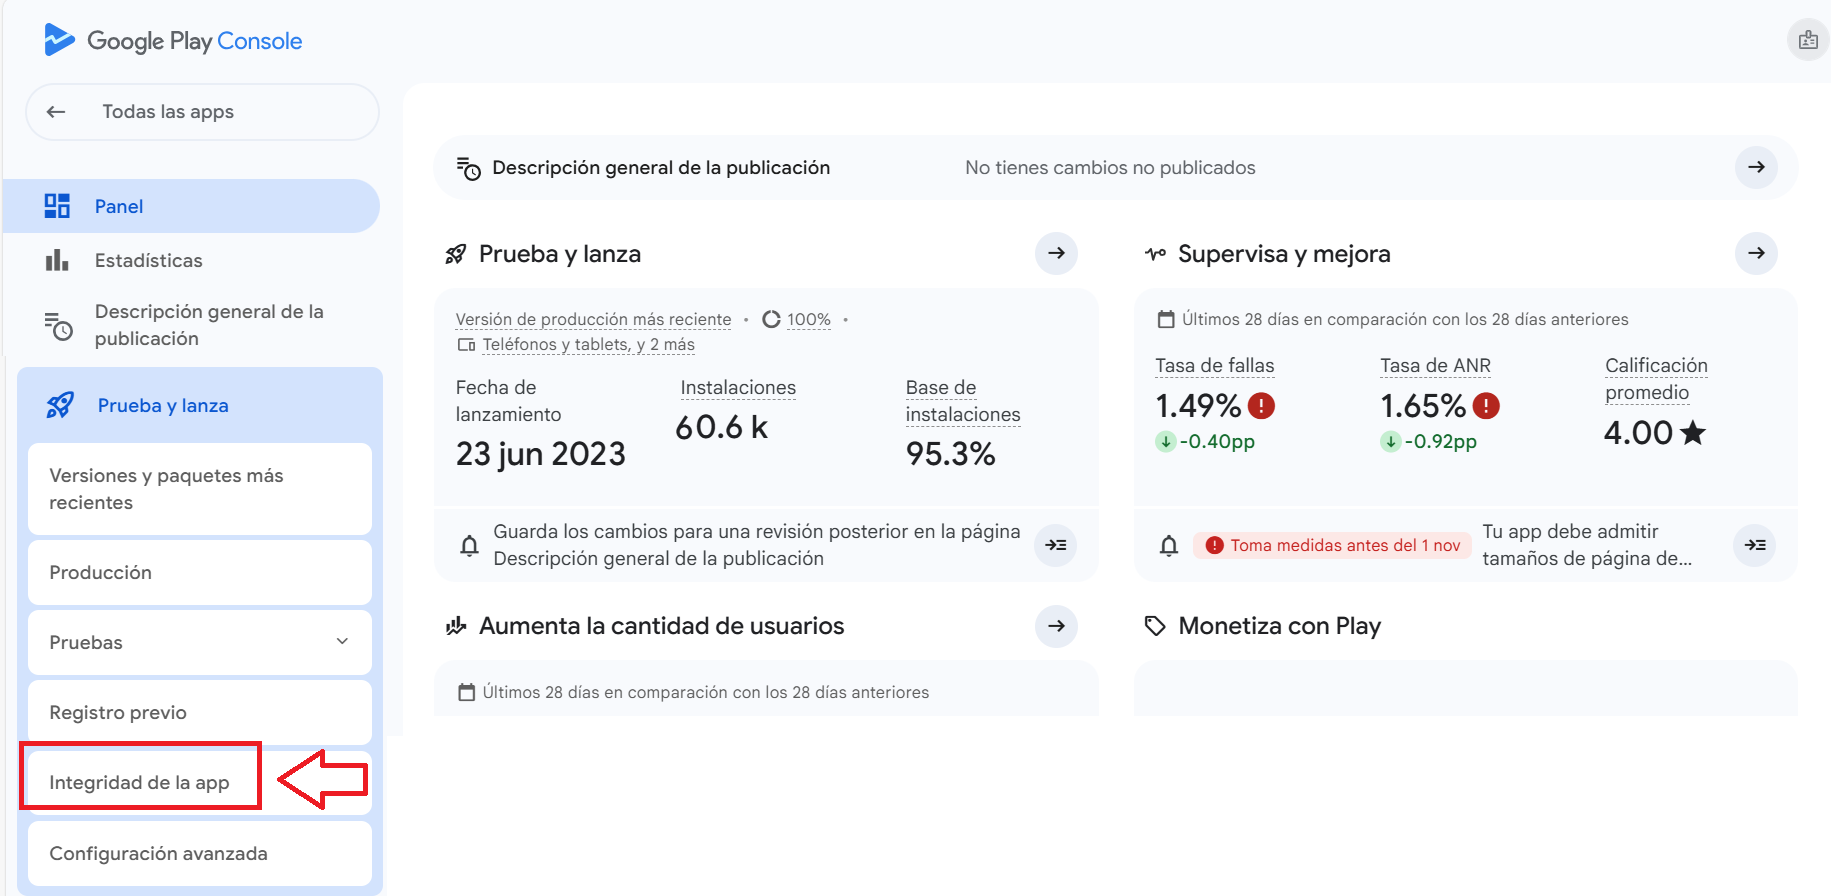1838x896 pixels.
Task: Open Aumenta la cantidad de usuarios arrow
Action: (x=1055, y=626)
